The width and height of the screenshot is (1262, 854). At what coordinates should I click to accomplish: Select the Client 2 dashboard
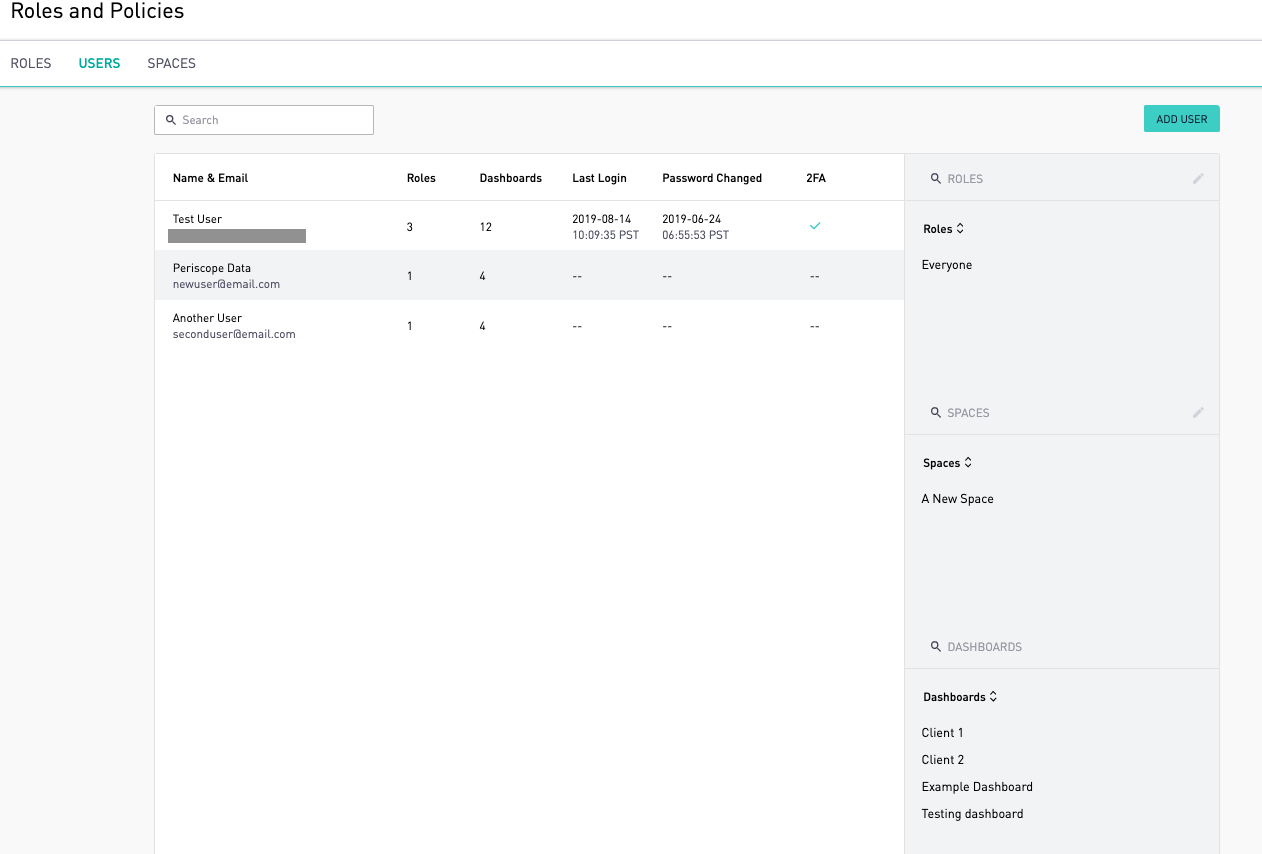pos(943,760)
